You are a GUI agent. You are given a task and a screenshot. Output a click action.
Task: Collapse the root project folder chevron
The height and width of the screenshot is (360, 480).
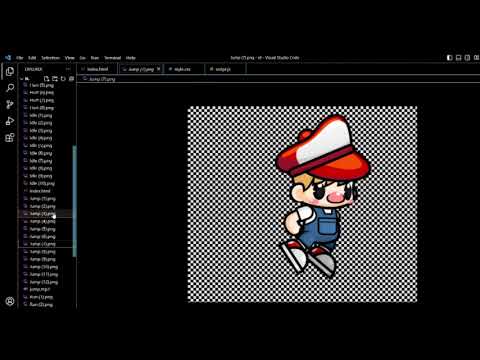pos(22,79)
